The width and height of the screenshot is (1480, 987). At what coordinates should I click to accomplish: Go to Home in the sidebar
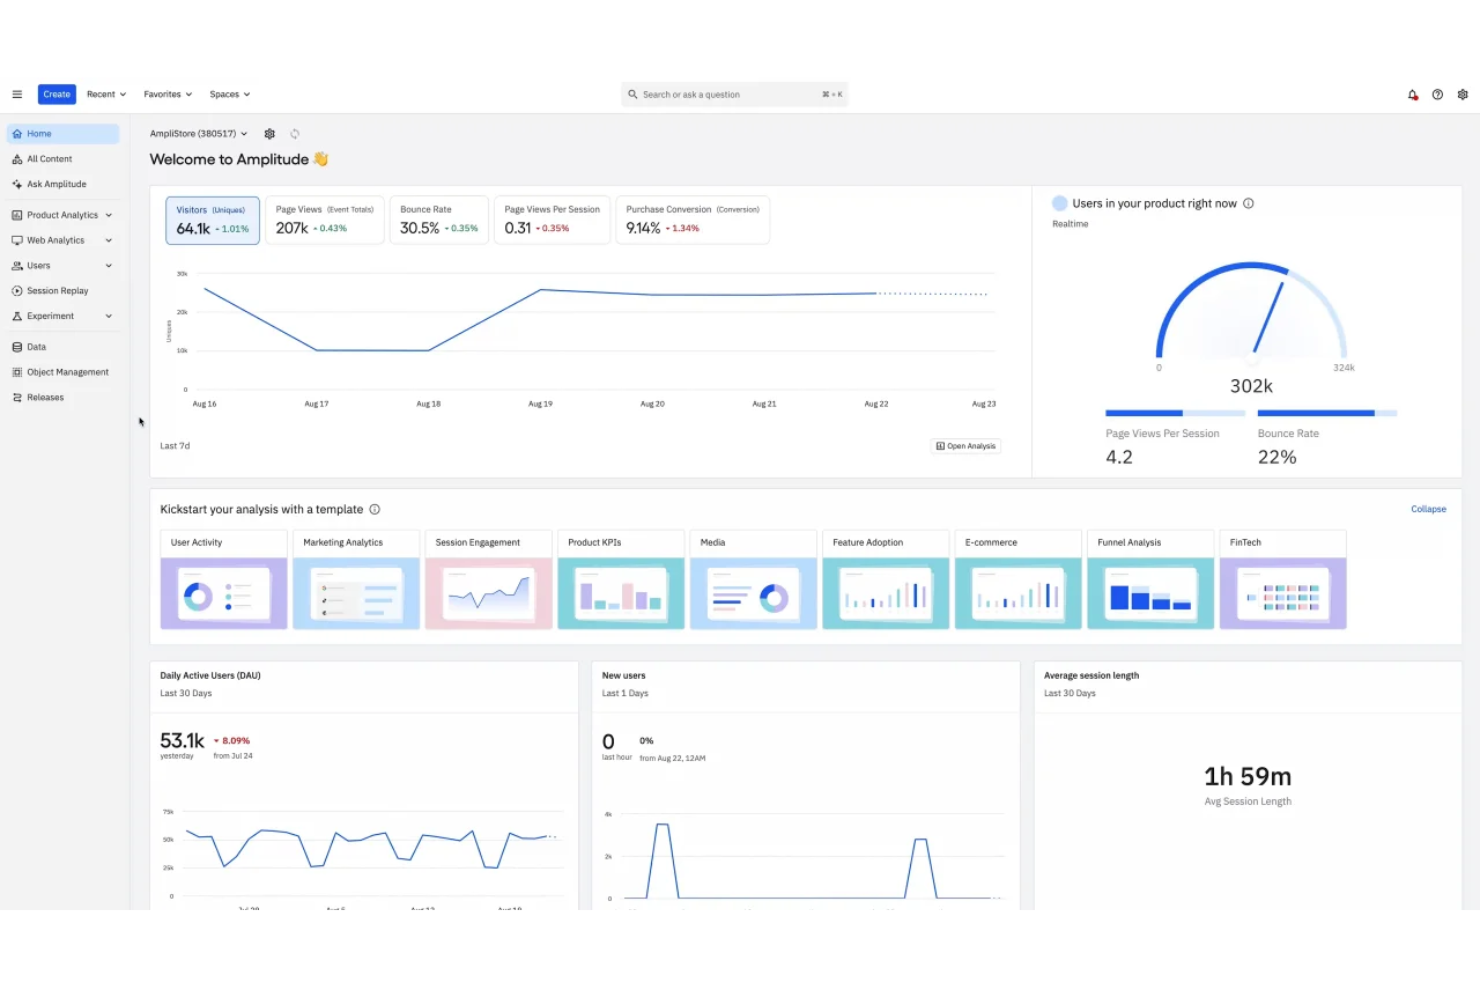tap(63, 134)
